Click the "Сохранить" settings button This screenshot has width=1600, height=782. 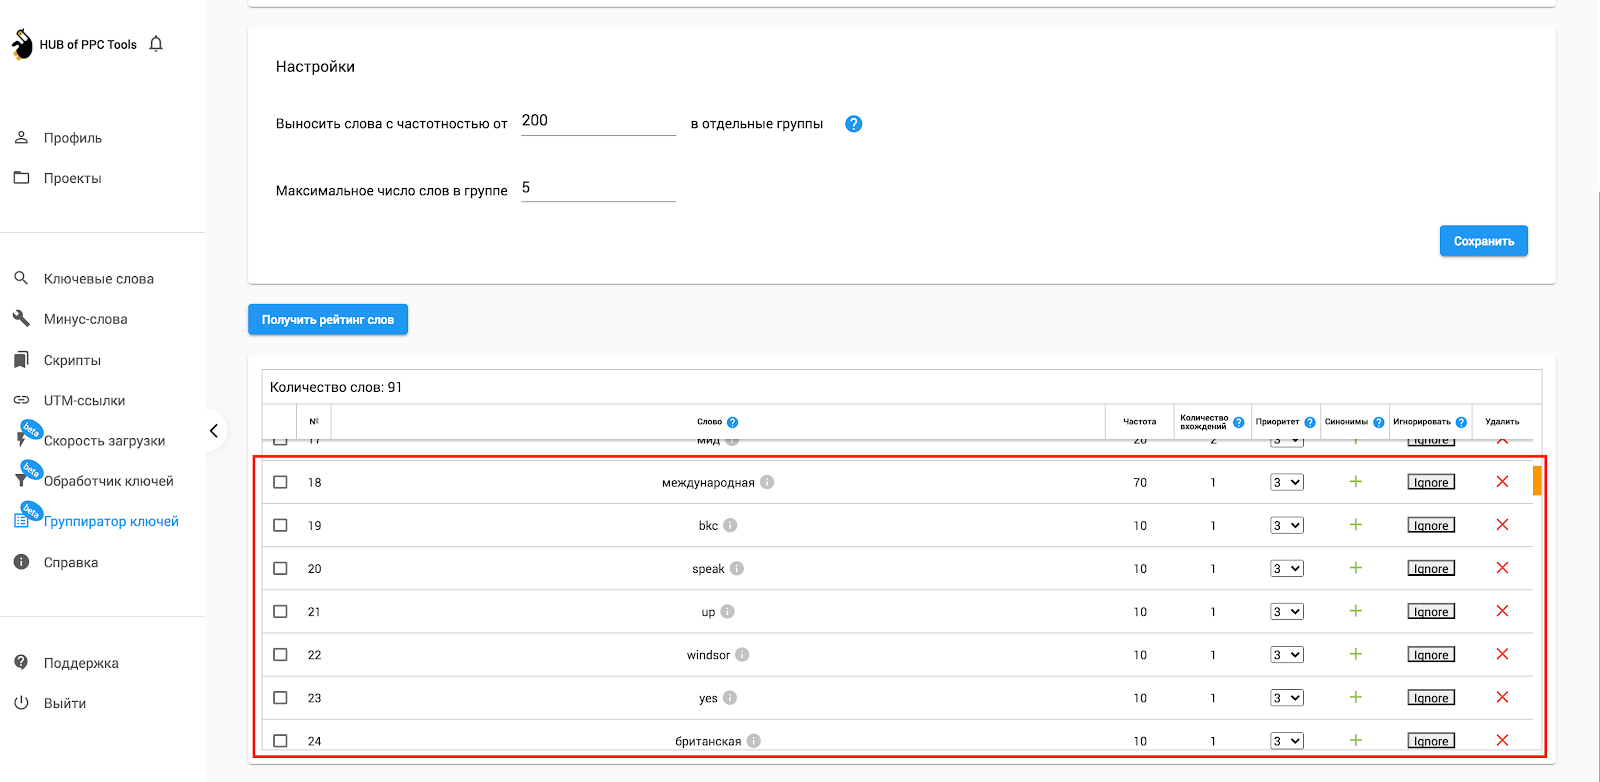coord(1484,241)
